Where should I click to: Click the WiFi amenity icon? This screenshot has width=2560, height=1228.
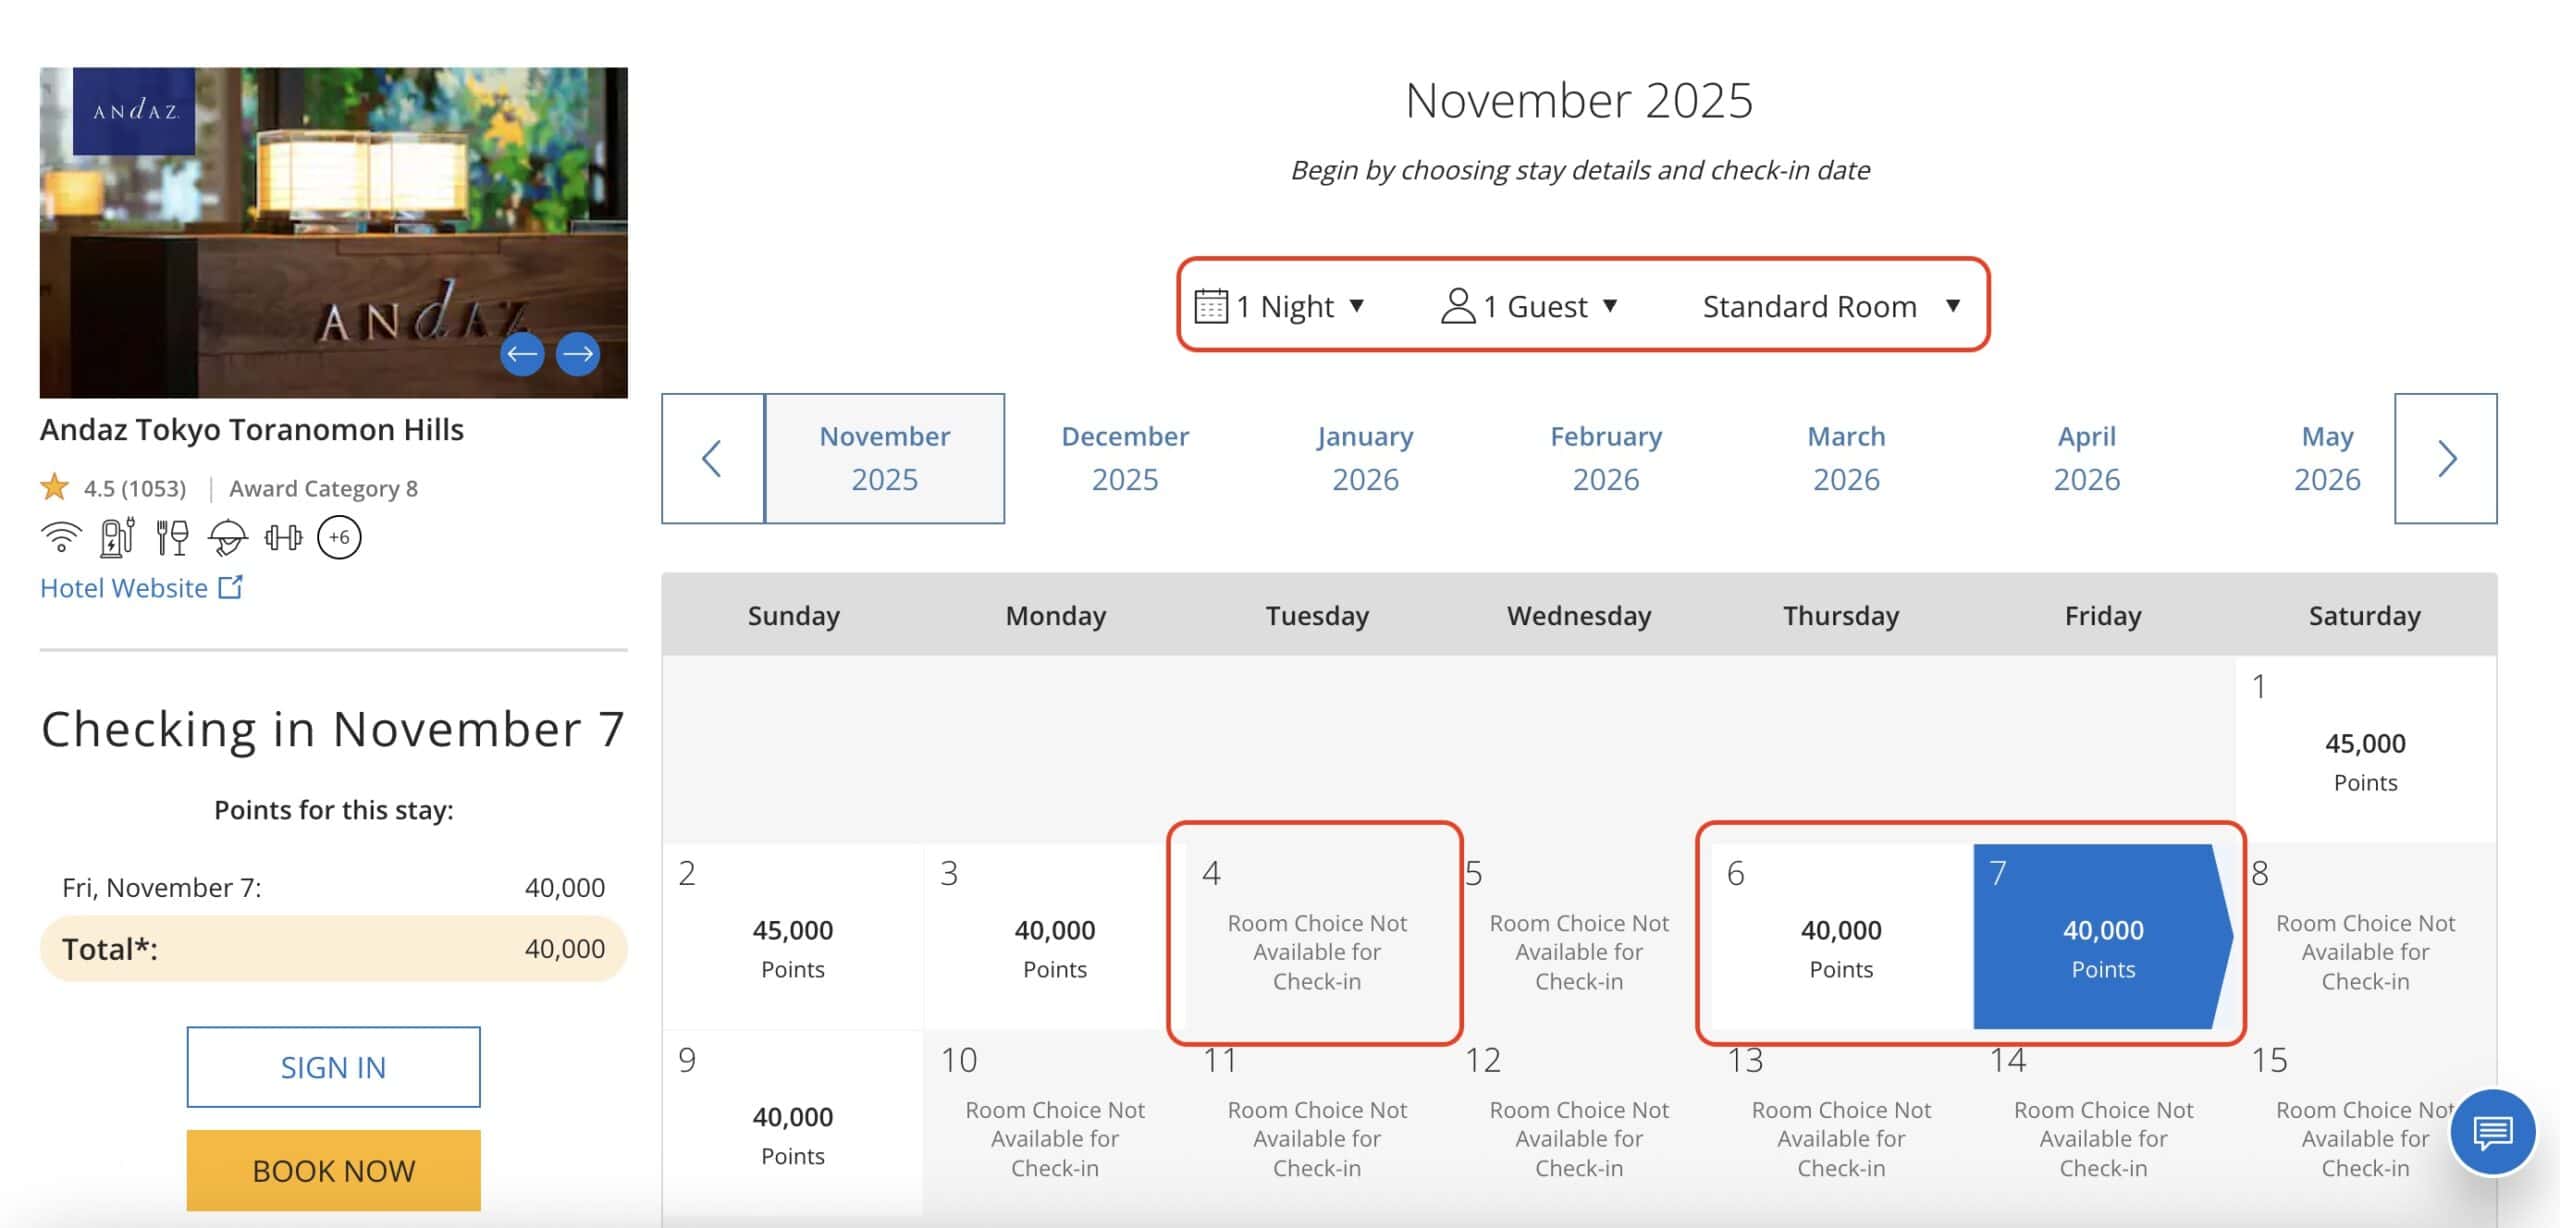coord(62,537)
